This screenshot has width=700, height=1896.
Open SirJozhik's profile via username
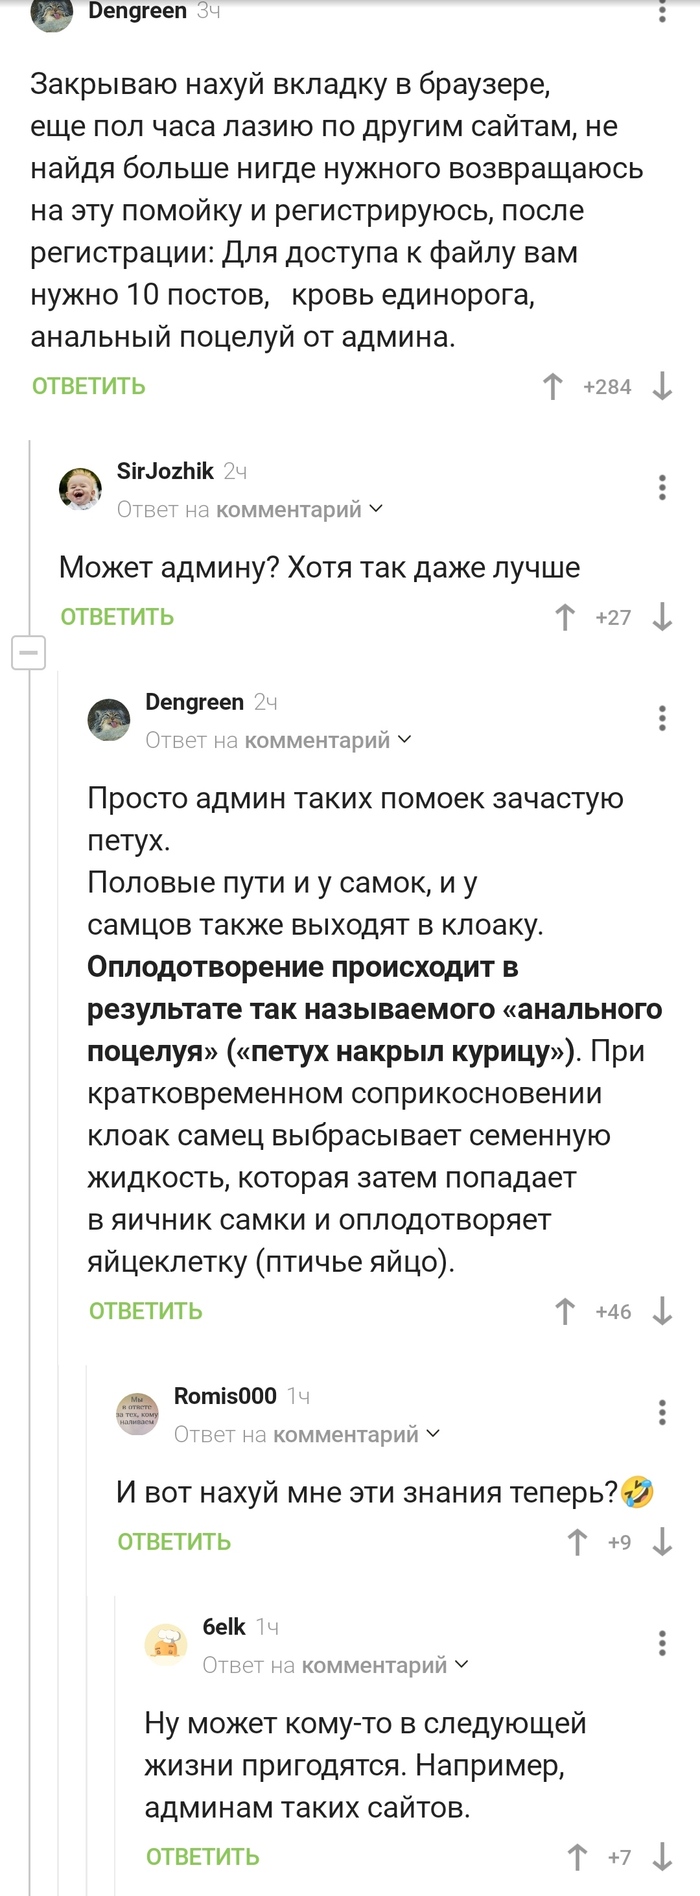165,471
